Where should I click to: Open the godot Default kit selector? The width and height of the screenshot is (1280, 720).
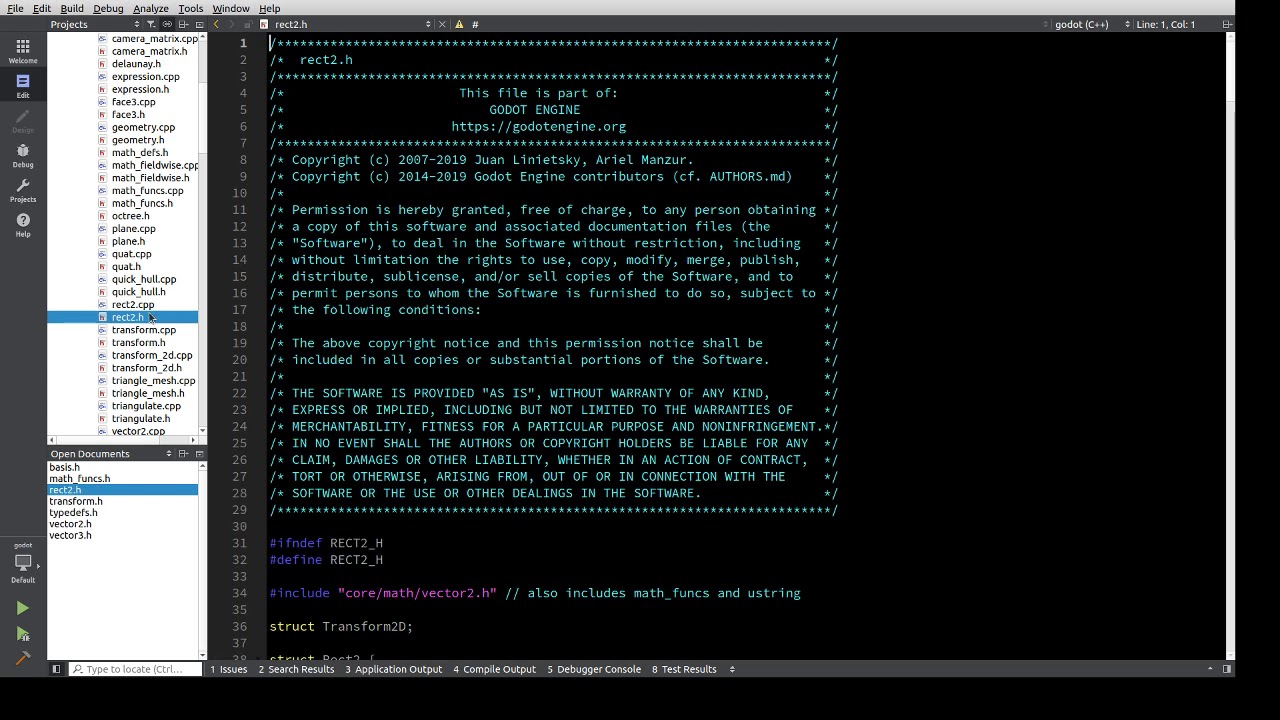[x=23, y=563]
